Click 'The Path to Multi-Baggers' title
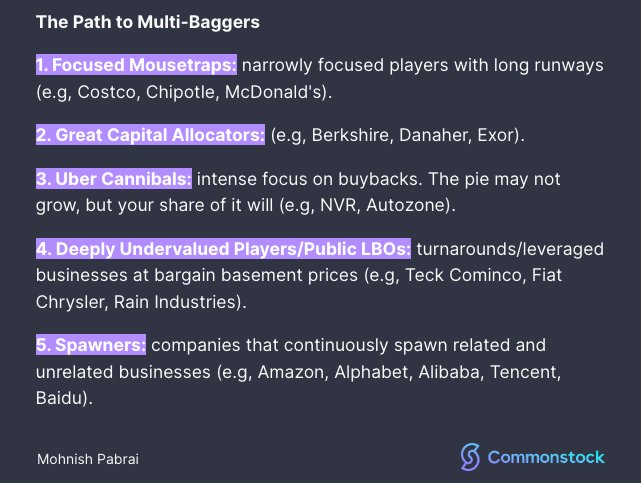Image resolution: width=641 pixels, height=483 pixels. [x=148, y=22]
